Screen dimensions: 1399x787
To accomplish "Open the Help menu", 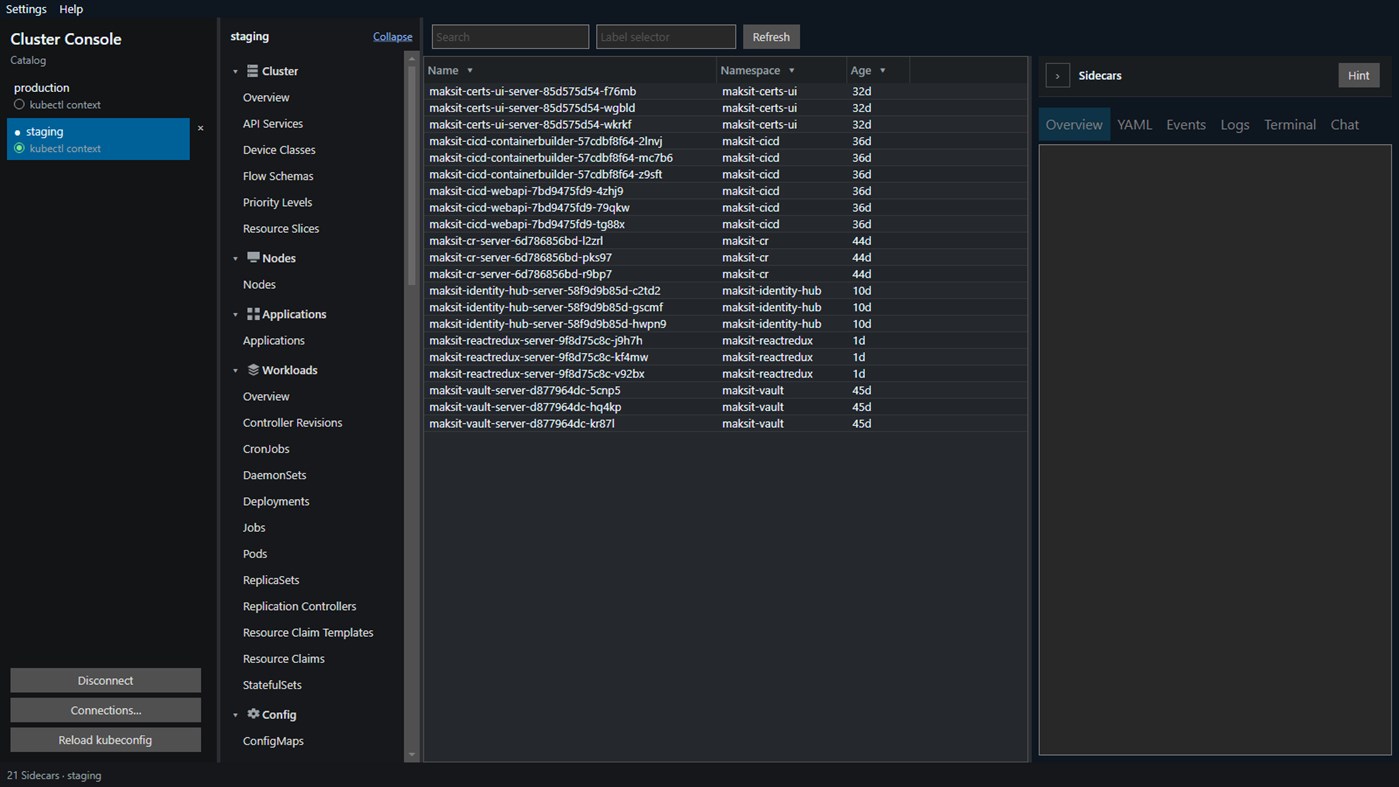I will pyautogui.click(x=71, y=9).
